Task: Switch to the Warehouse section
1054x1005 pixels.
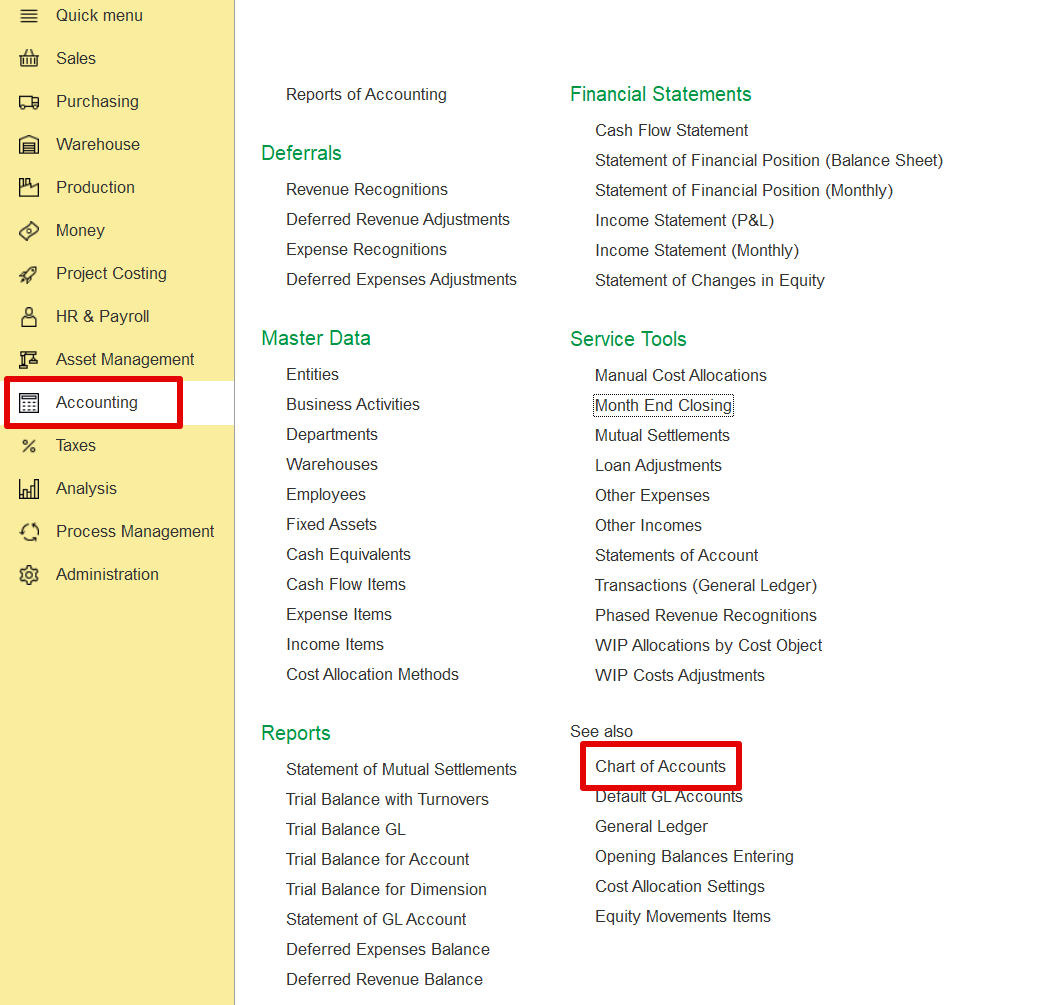Action: point(98,145)
